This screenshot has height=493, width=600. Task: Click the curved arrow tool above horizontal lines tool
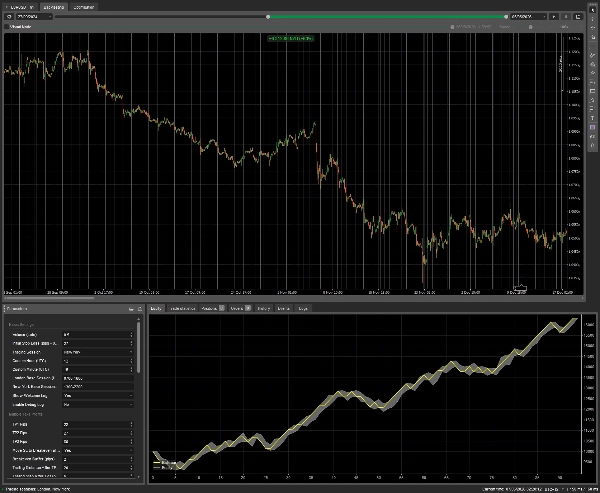tap(593, 100)
